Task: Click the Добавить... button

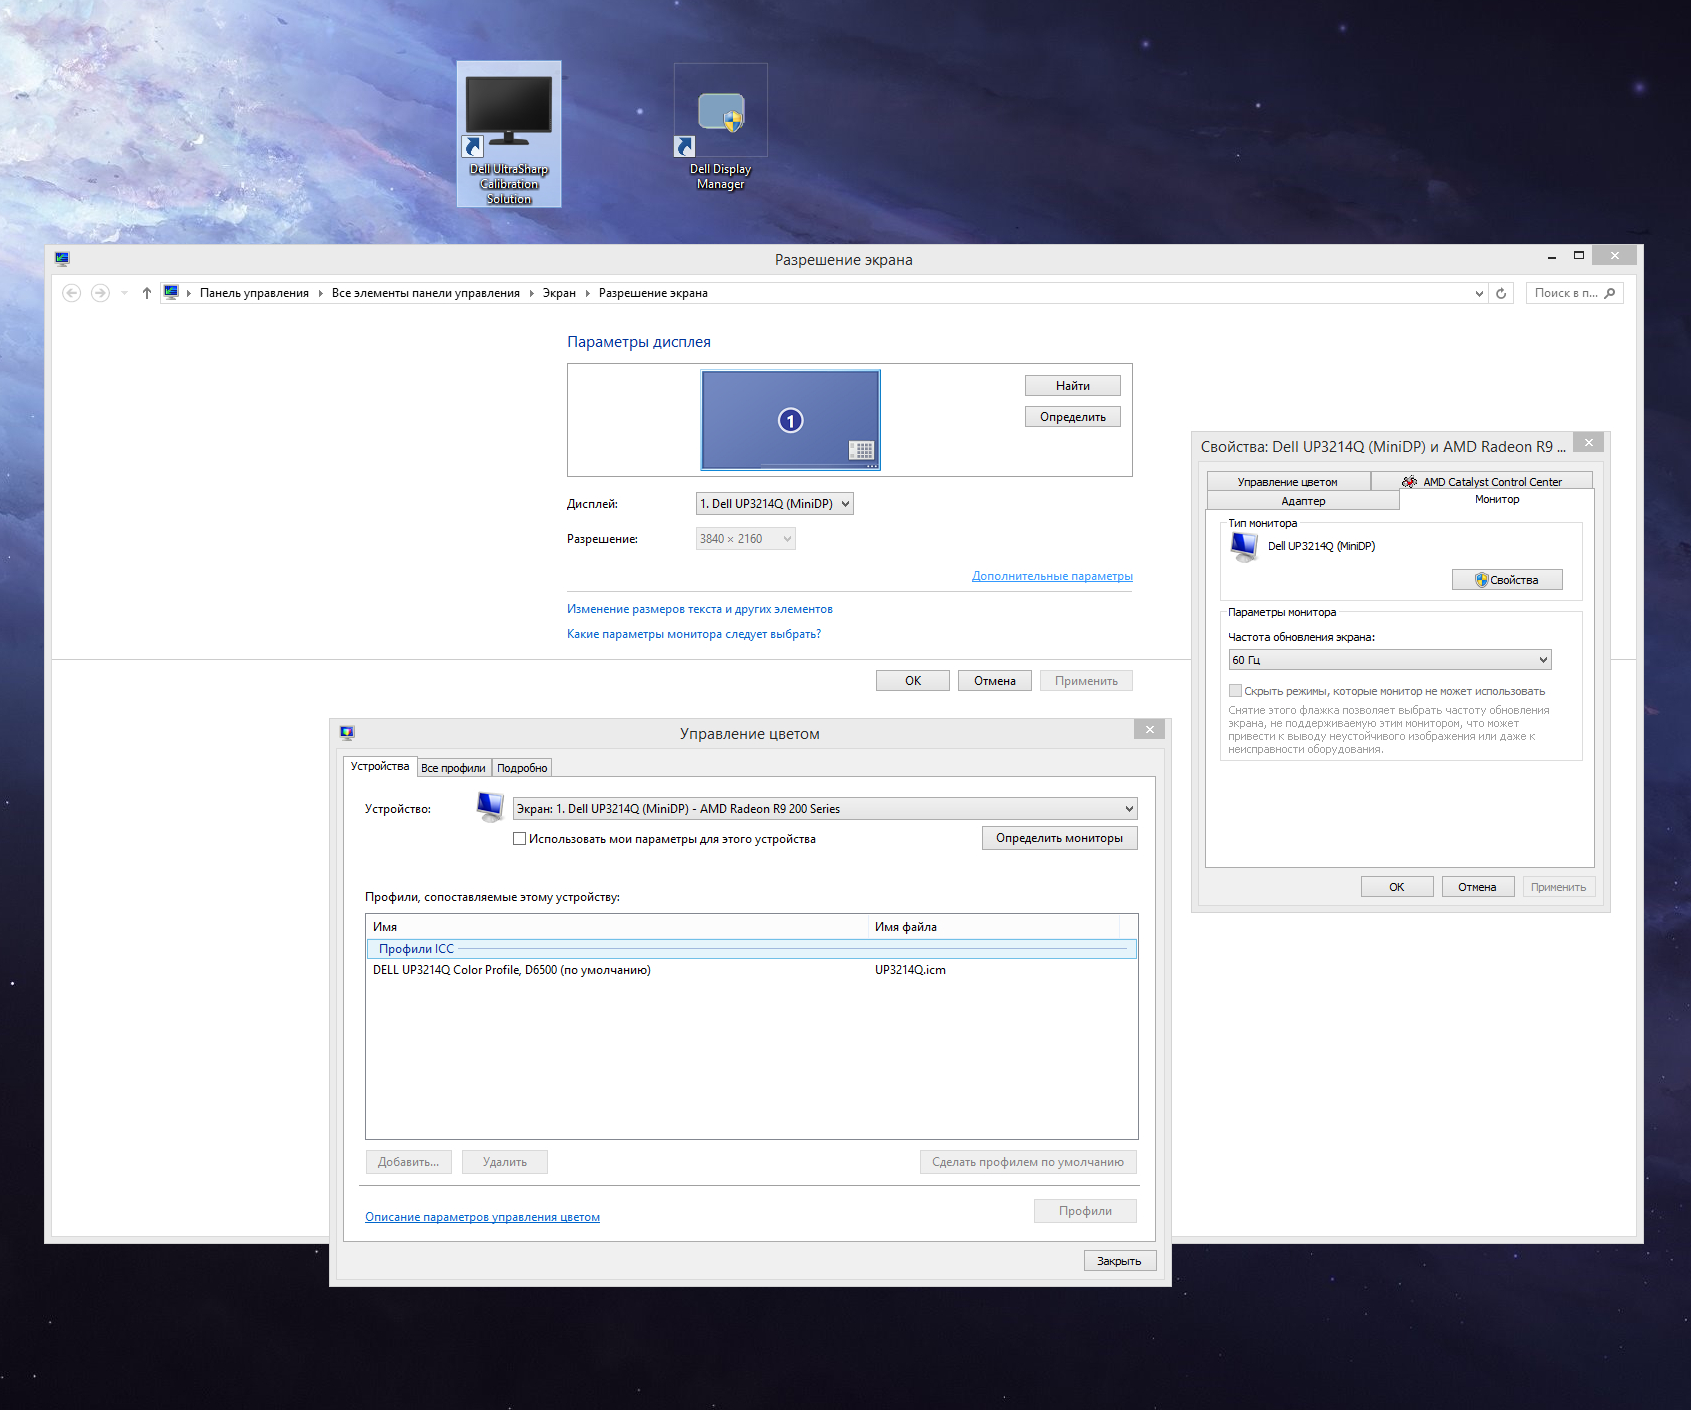Action: tap(408, 1162)
